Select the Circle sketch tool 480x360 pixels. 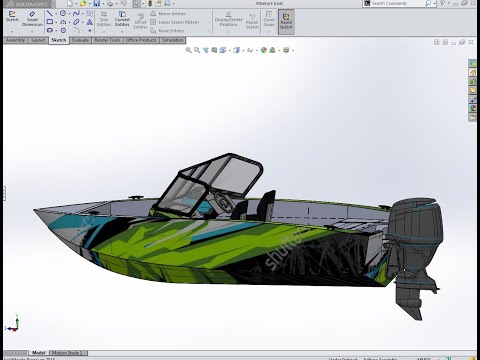[x=63, y=13]
